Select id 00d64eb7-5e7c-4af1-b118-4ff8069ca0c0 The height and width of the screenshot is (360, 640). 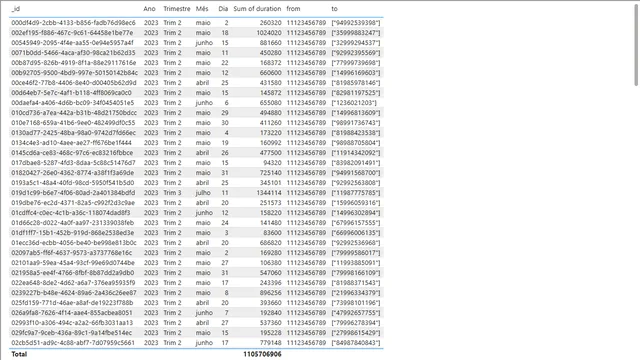pyautogui.click(x=71, y=93)
